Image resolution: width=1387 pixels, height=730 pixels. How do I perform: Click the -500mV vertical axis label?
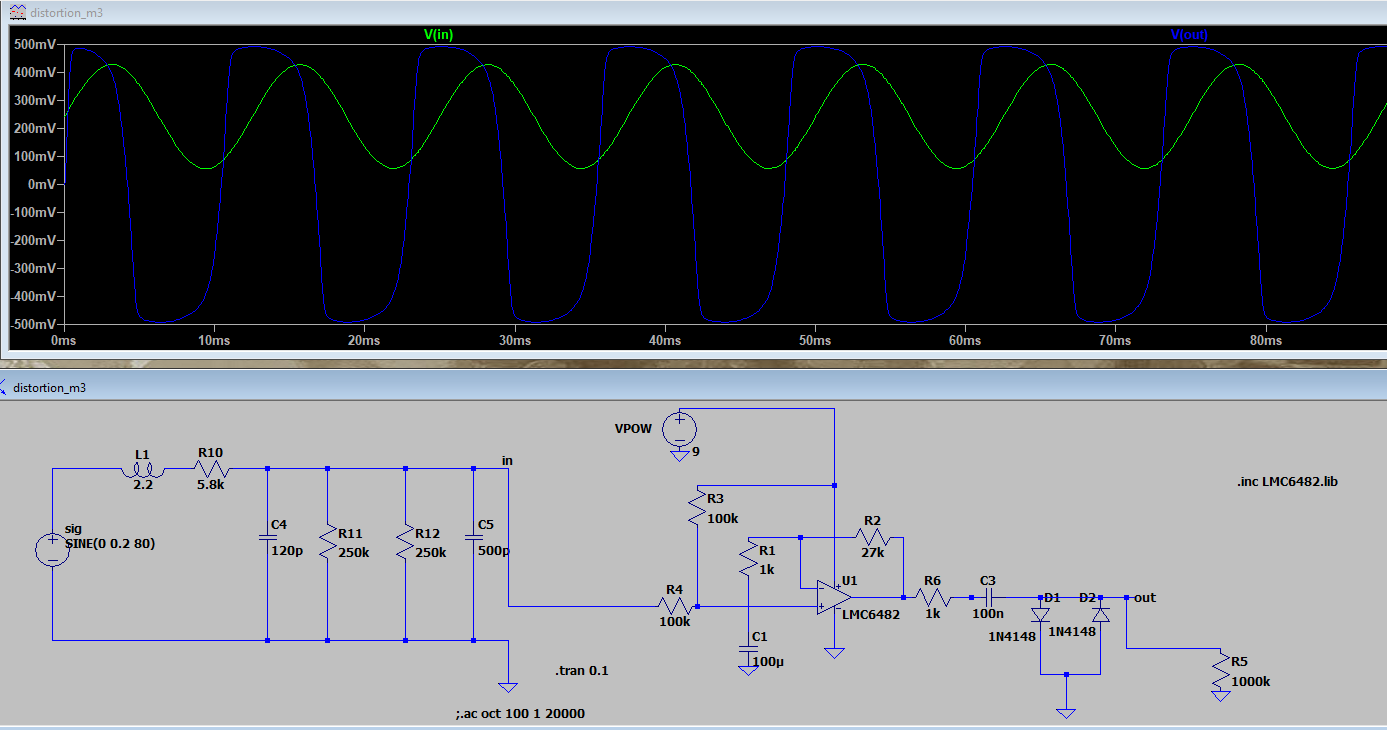(33, 325)
